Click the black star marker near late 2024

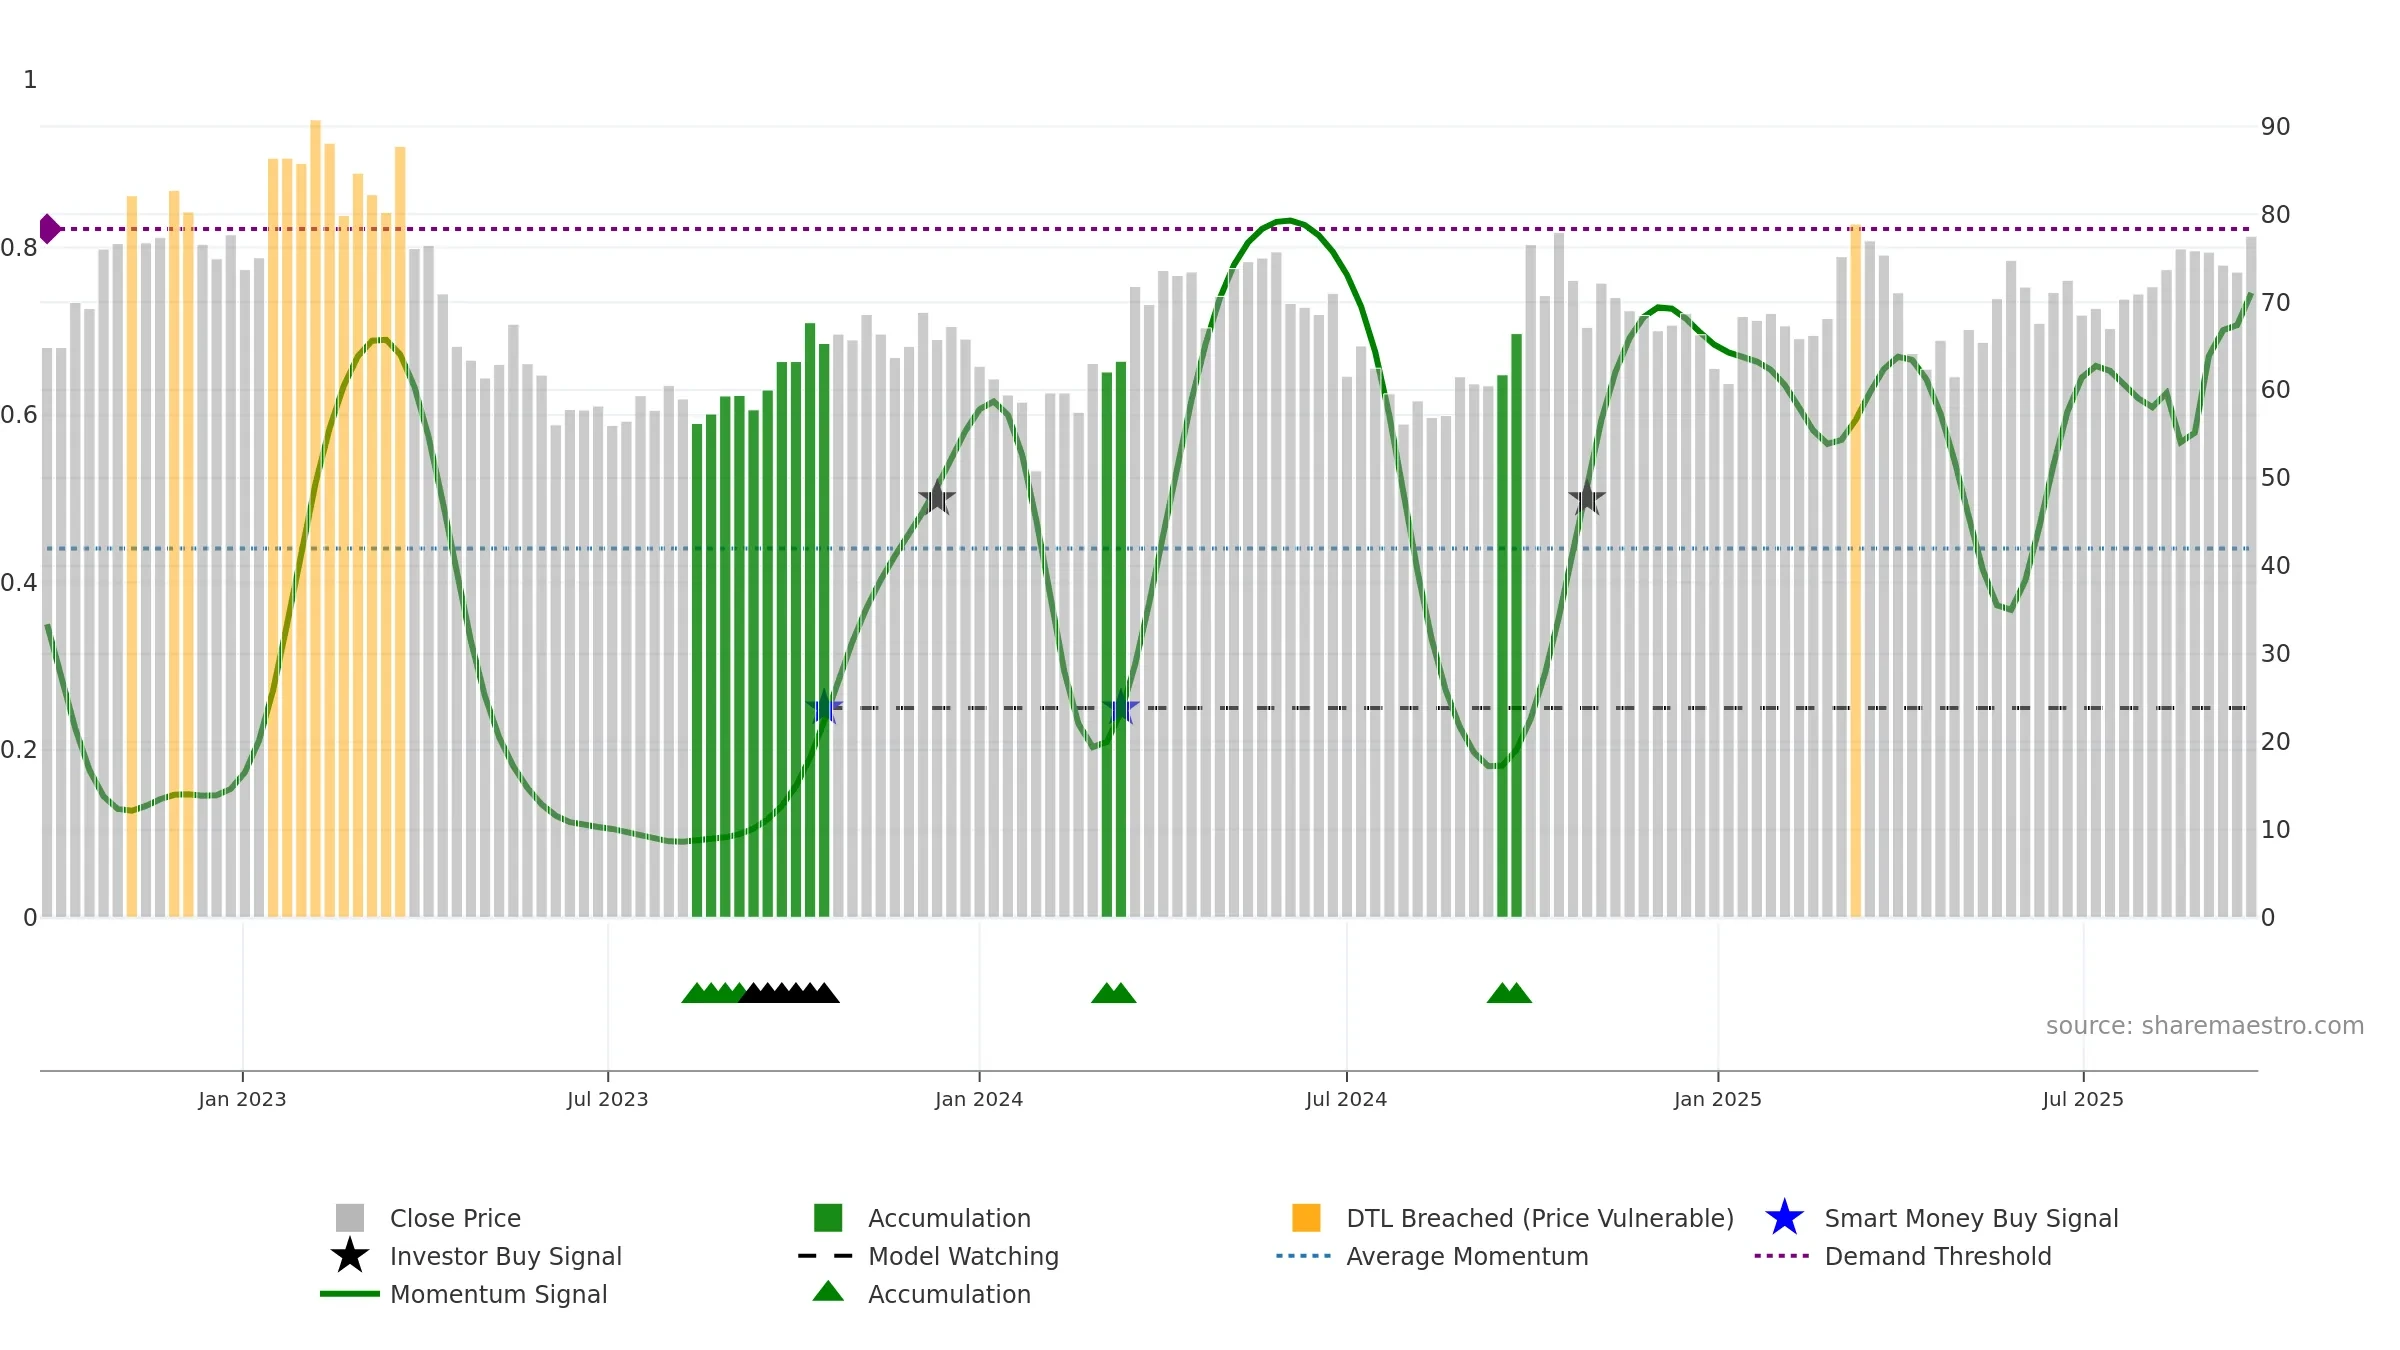pos(1587,497)
